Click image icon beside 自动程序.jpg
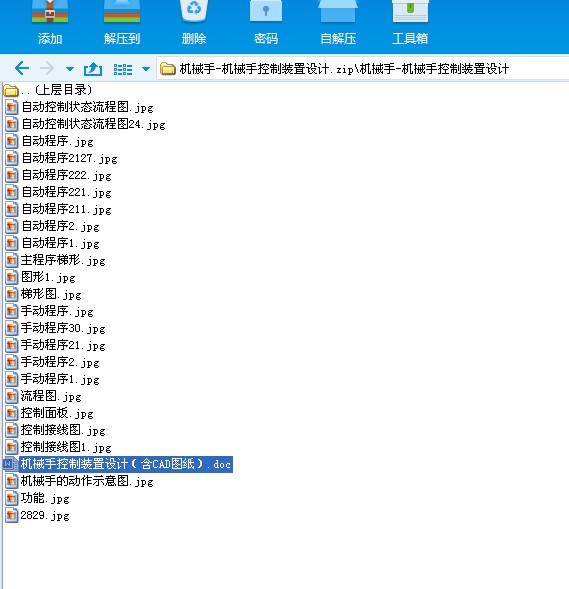 [x=12, y=141]
